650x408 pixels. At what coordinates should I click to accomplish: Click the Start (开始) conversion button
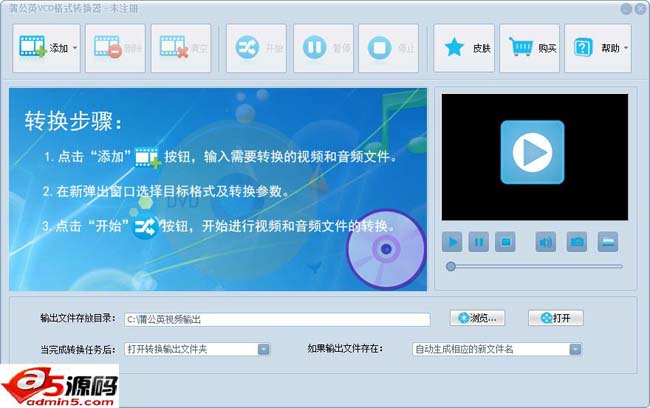[256, 48]
